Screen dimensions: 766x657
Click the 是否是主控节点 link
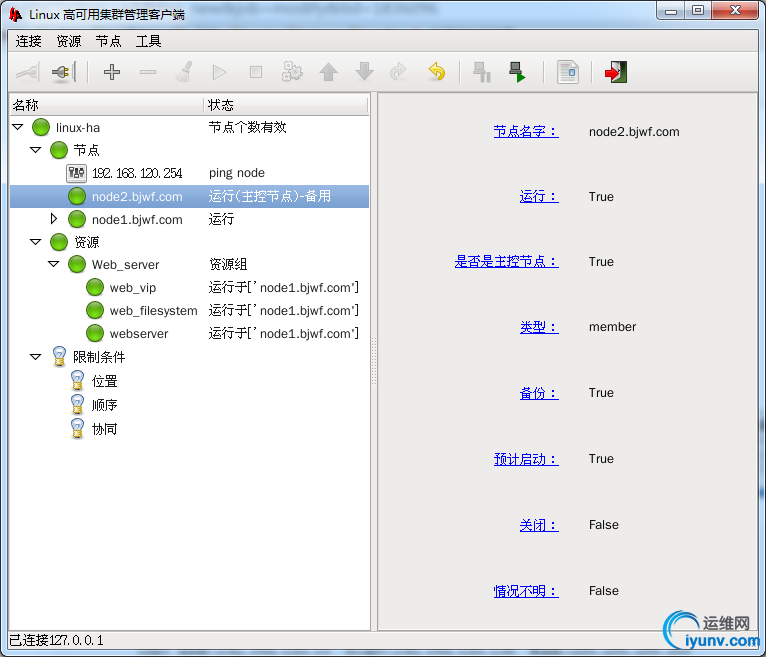506,261
